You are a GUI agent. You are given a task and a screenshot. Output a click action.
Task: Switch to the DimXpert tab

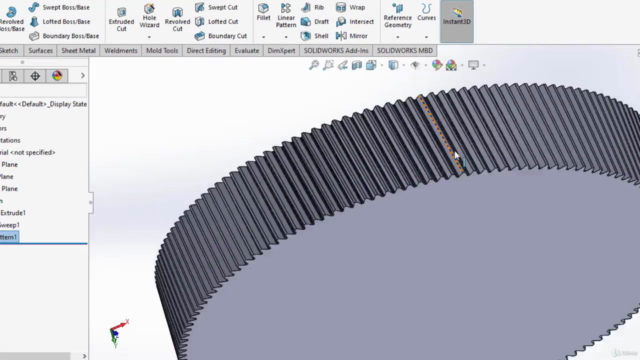point(281,51)
